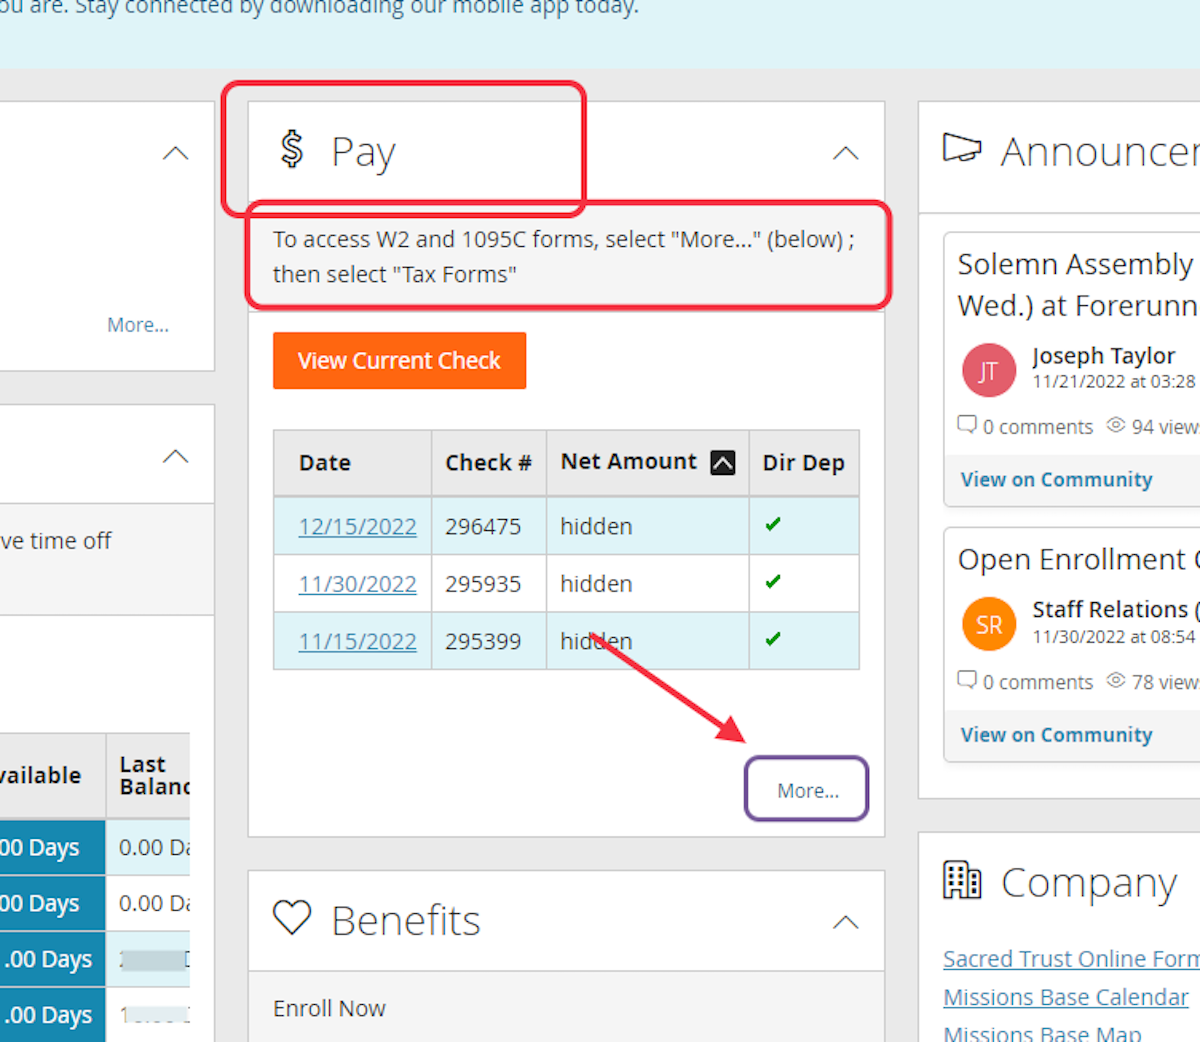Click the Check # column header

(488, 463)
